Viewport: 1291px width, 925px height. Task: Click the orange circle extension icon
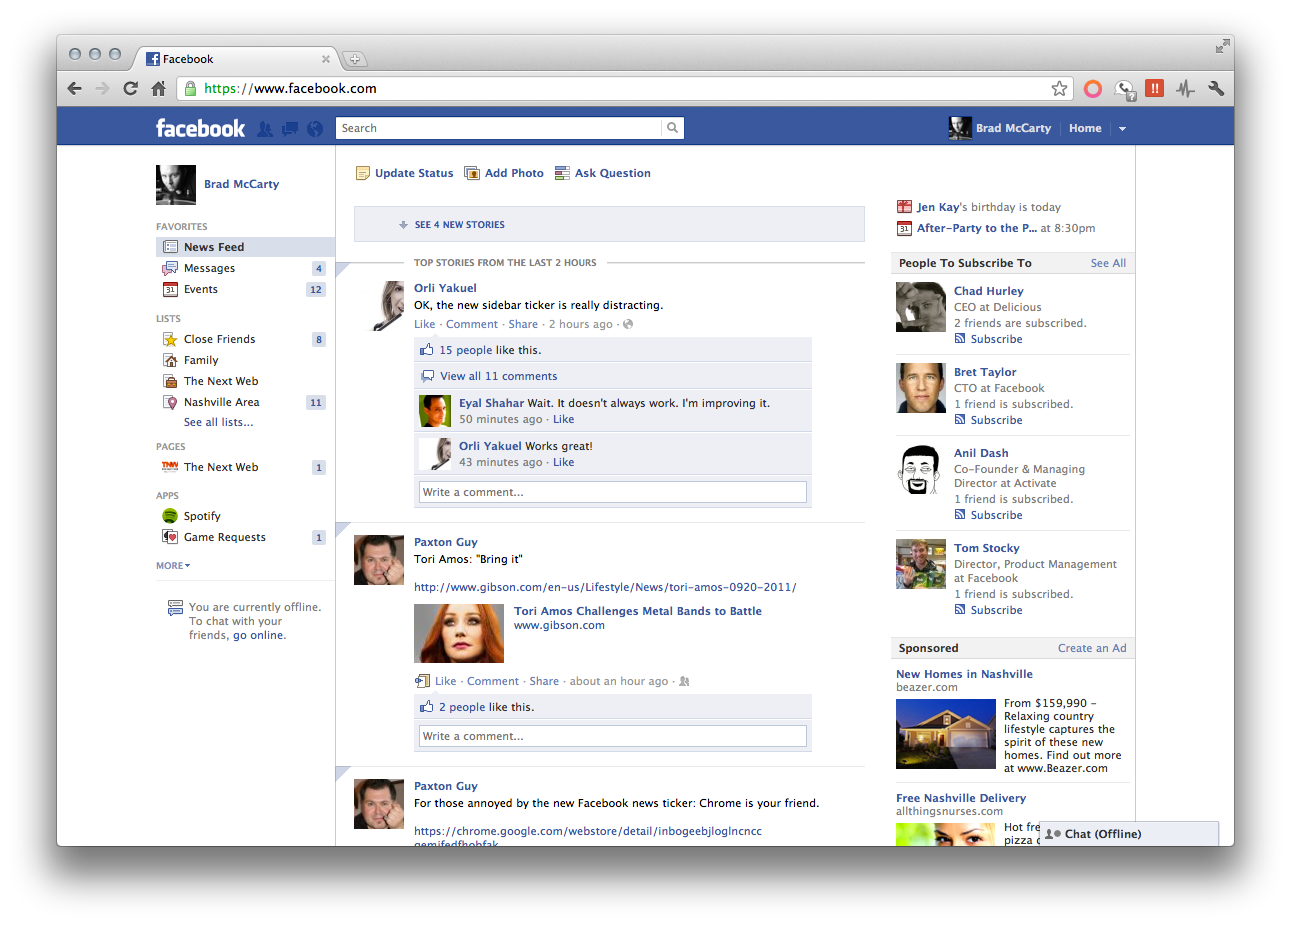[1093, 89]
